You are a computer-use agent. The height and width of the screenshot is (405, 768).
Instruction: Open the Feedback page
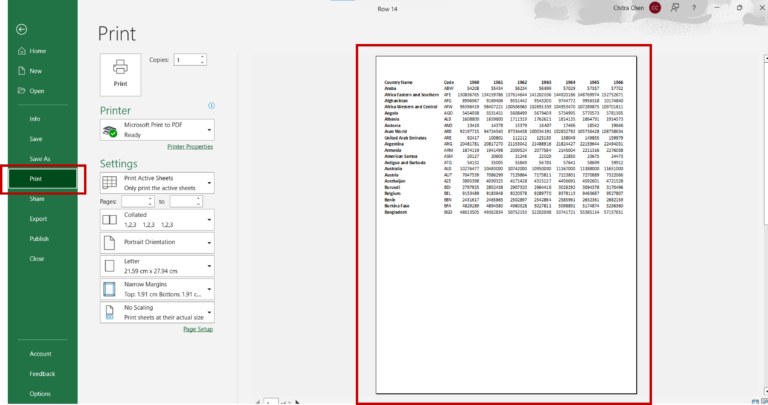(x=42, y=374)
